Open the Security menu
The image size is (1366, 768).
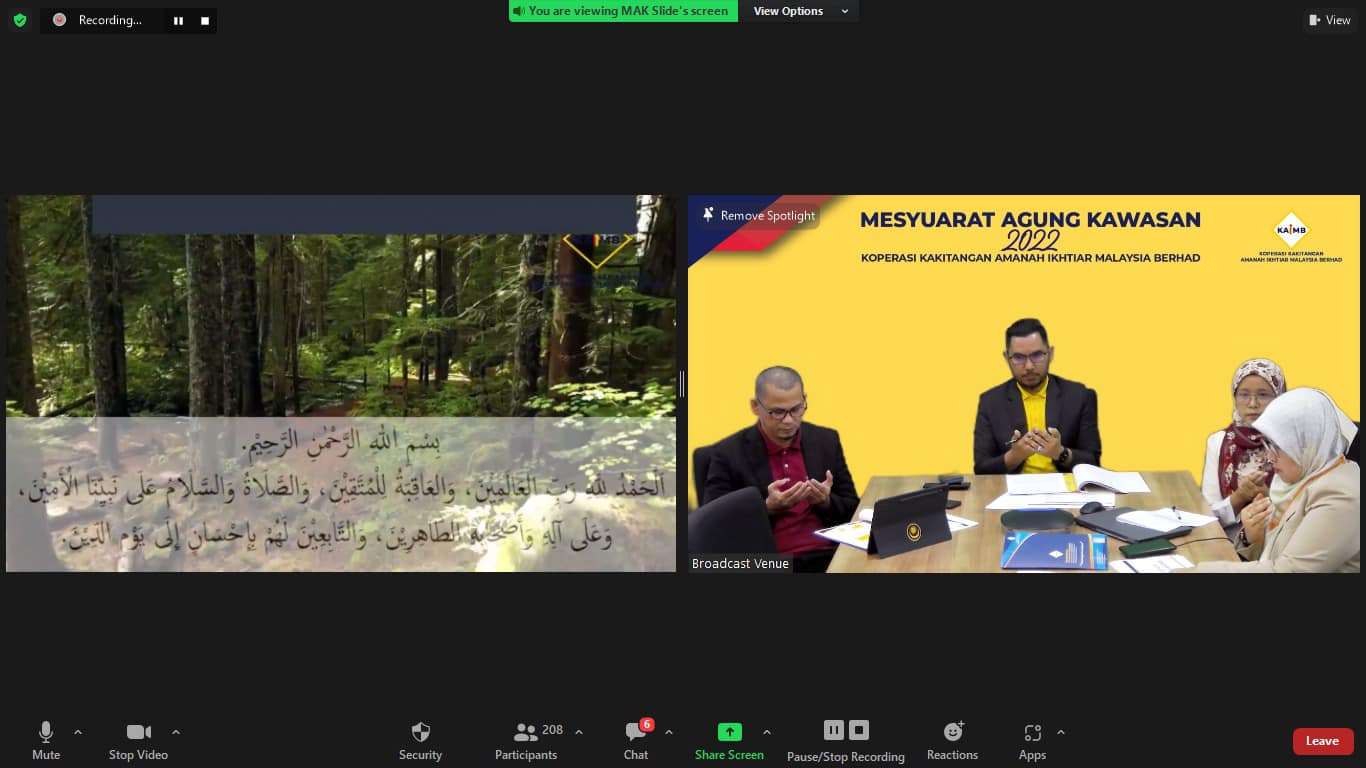(420, 741)
